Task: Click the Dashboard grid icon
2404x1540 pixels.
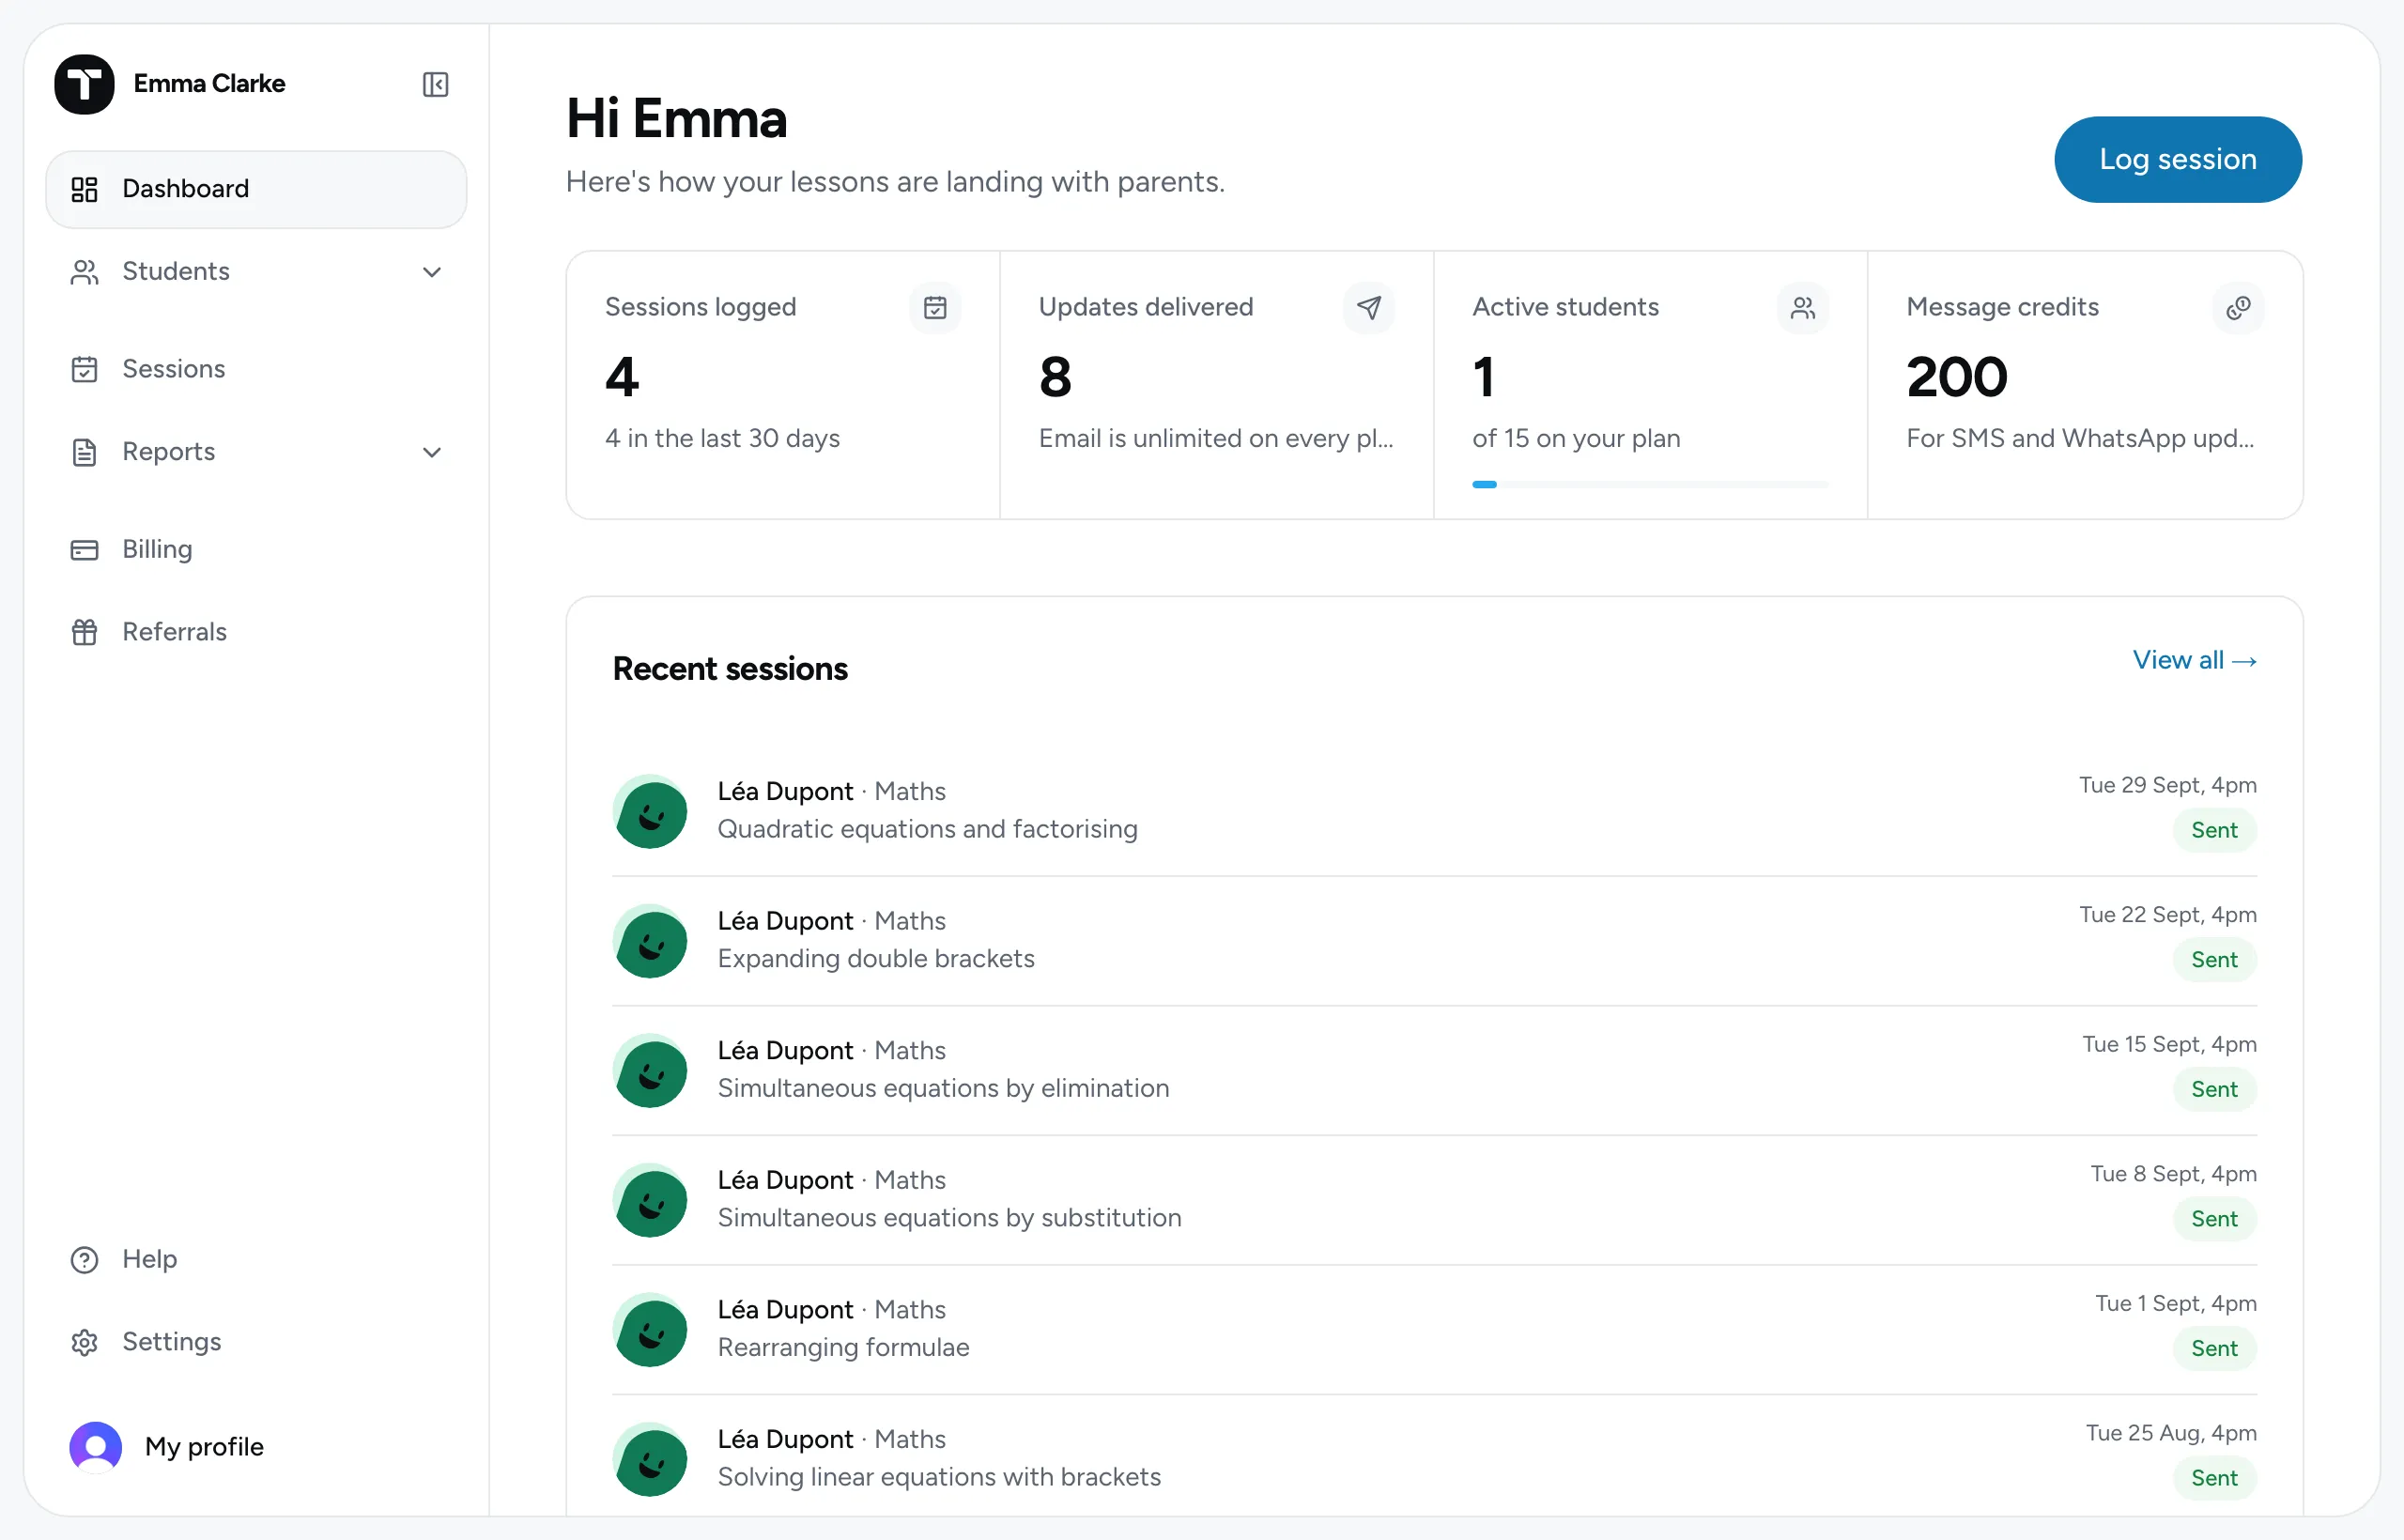Action: point(85,189)
